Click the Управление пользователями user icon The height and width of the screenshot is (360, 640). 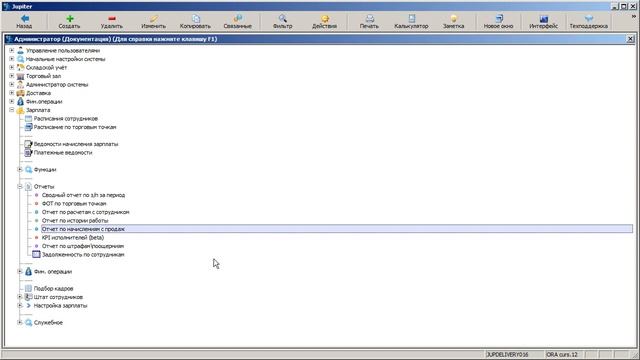(x=20, y=51)
